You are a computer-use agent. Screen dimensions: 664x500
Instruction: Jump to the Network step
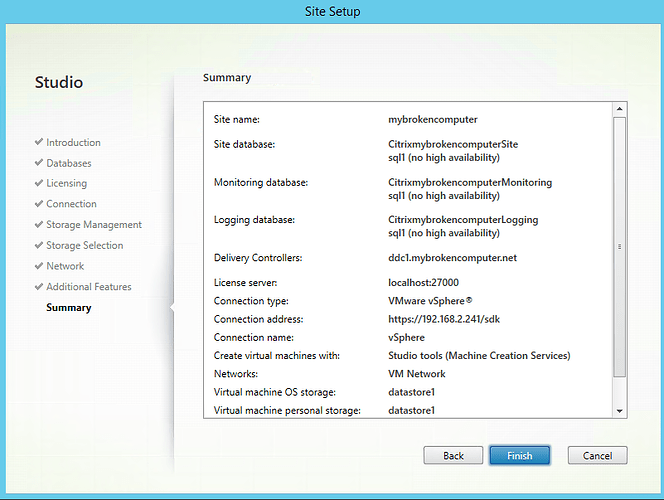pyautogui.click(x=64, y=266)
